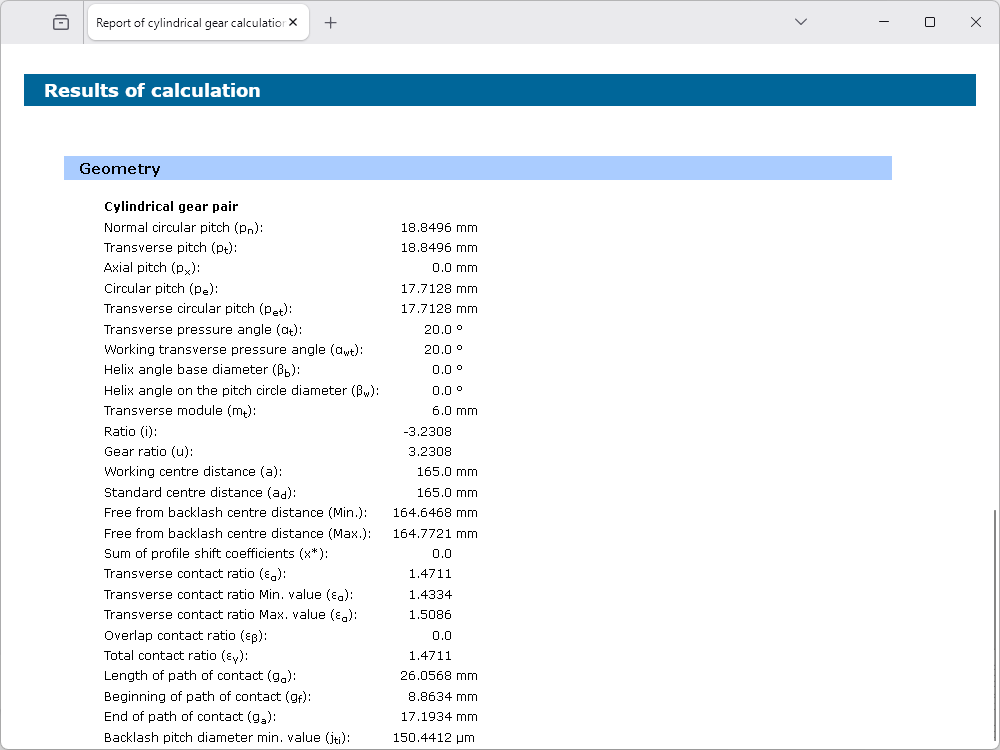1000x750 pixels.
Task: Expand the tab list chevron dropdown
Action: [800, 22]
